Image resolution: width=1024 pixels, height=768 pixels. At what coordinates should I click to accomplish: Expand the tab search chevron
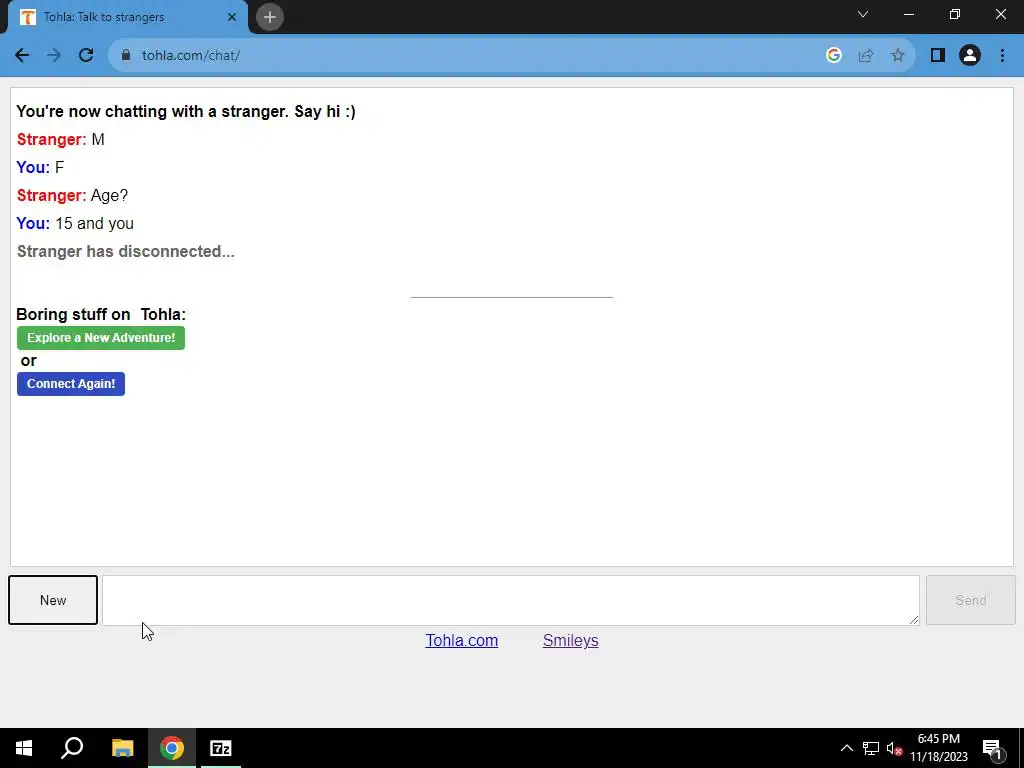tap(863, 14)
